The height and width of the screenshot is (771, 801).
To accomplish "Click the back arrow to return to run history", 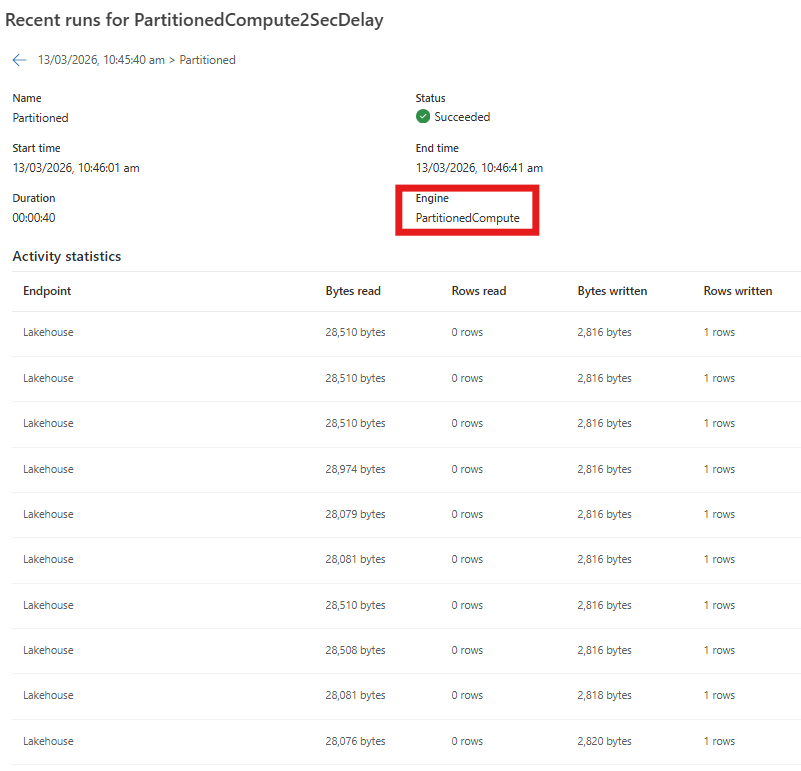I will pos(19,60).
